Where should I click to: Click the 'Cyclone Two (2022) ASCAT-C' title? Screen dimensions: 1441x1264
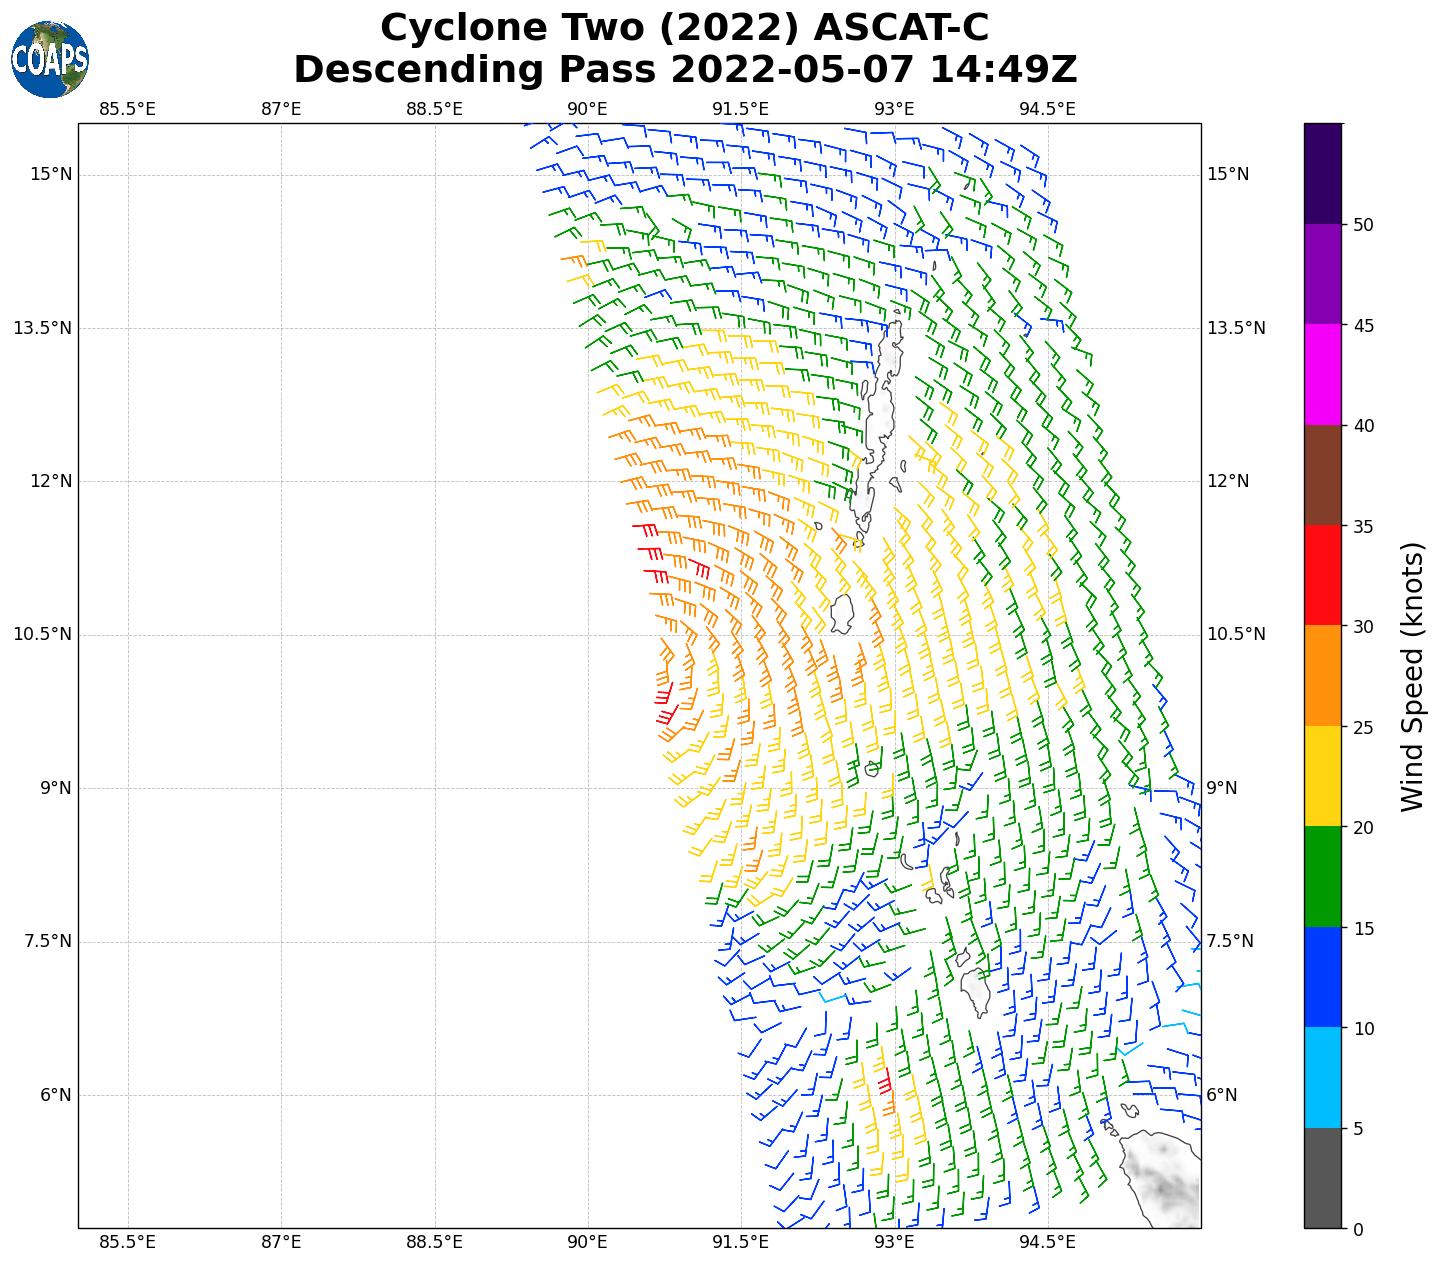684,27
